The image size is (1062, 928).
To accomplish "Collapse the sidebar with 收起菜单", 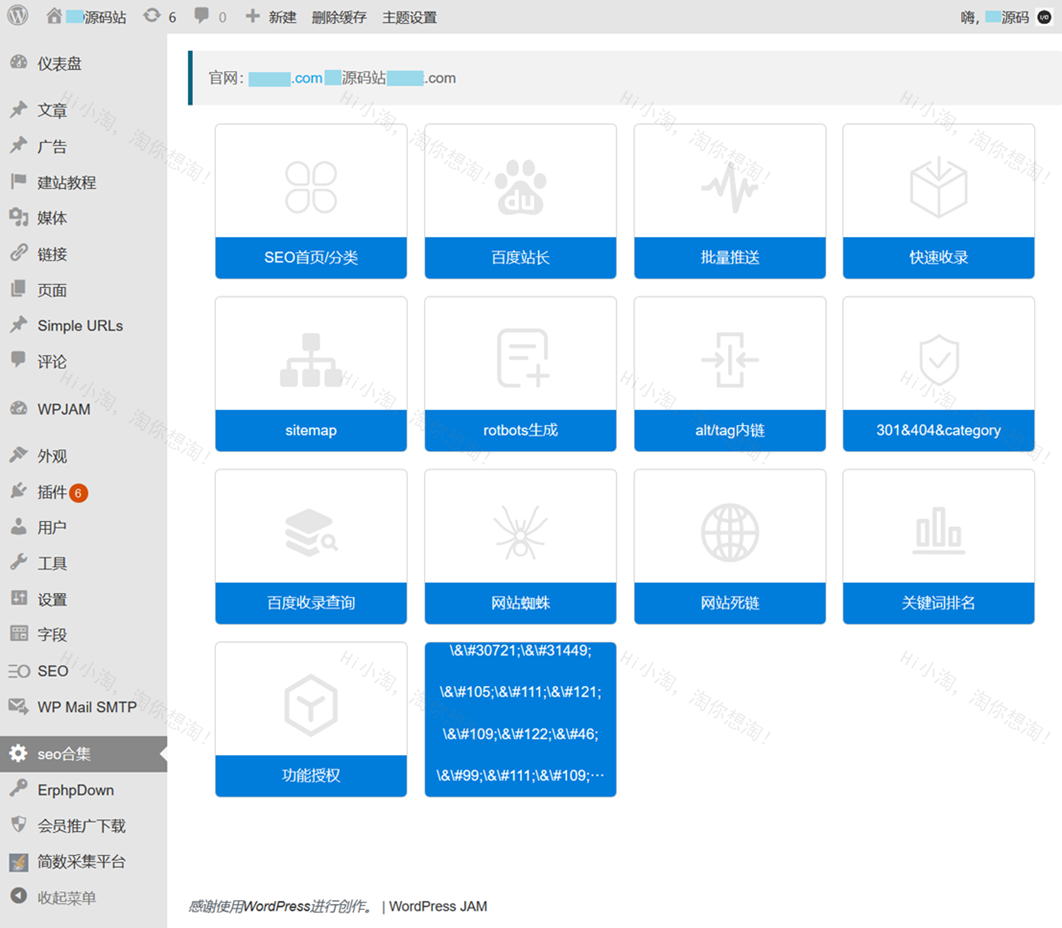I will [x=66, y=898].
